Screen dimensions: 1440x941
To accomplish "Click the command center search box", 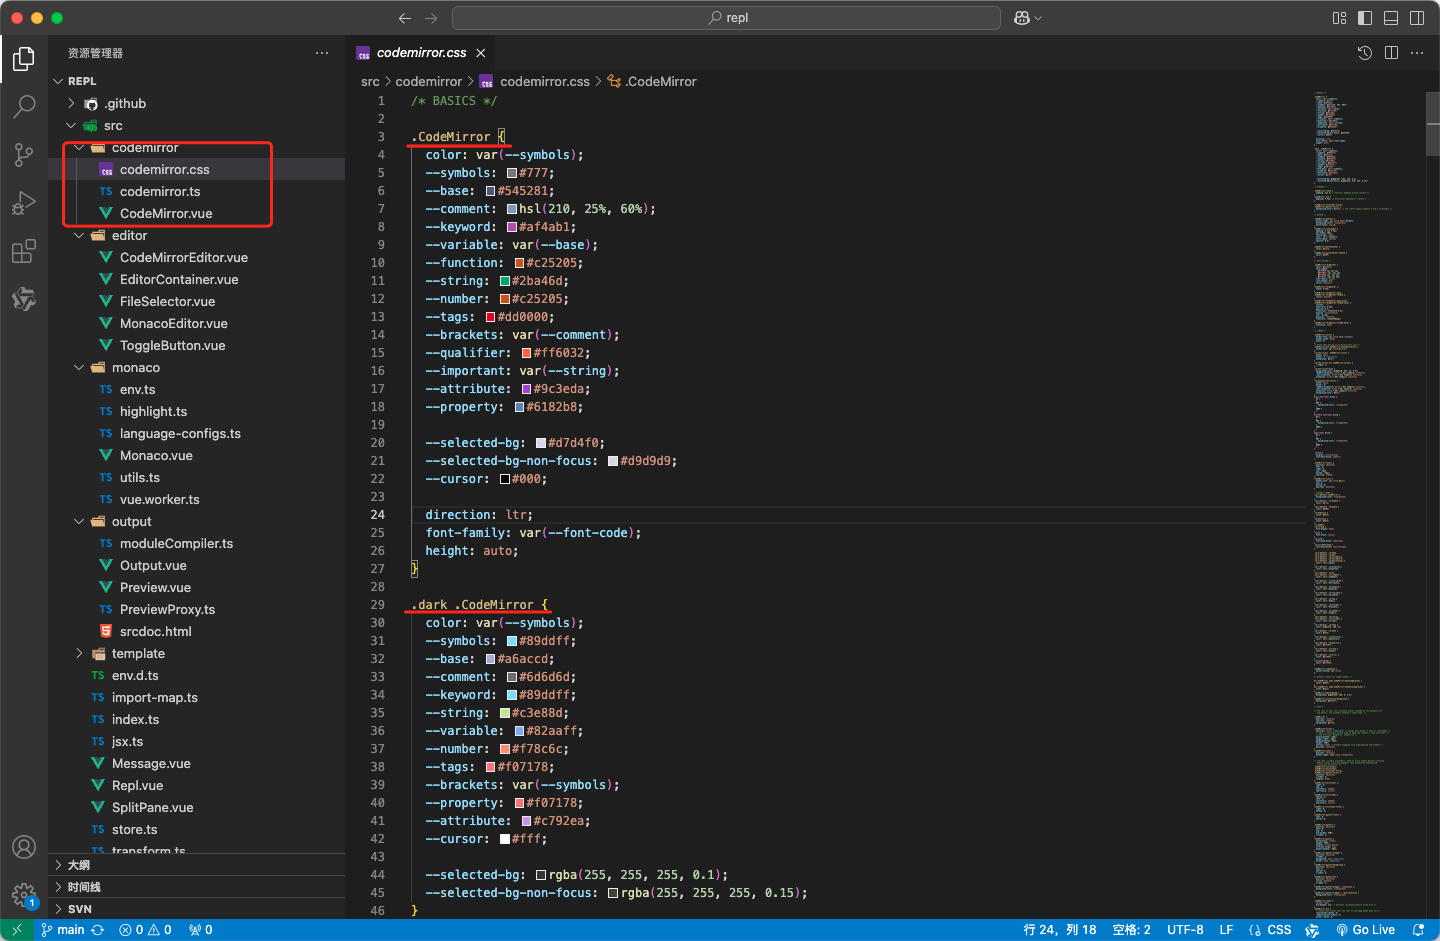I will pos(727,18).
